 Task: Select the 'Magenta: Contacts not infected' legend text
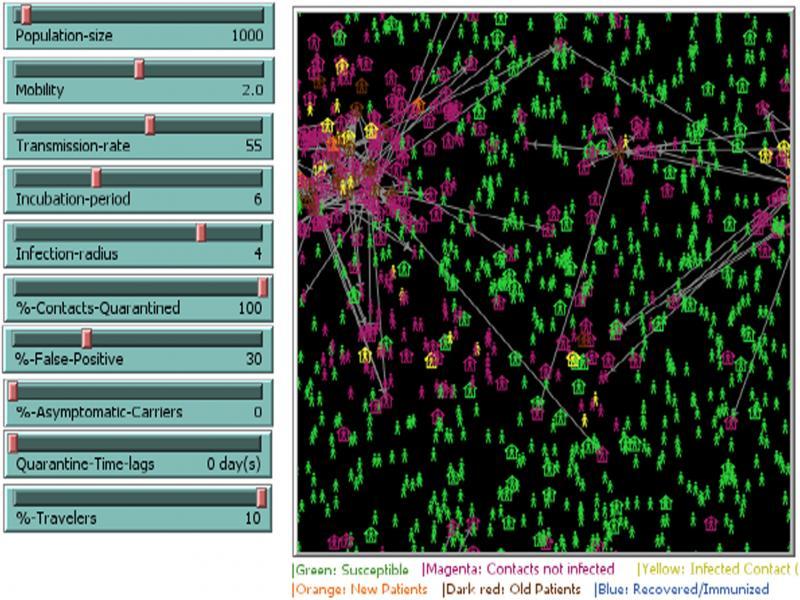click(519, 569)
